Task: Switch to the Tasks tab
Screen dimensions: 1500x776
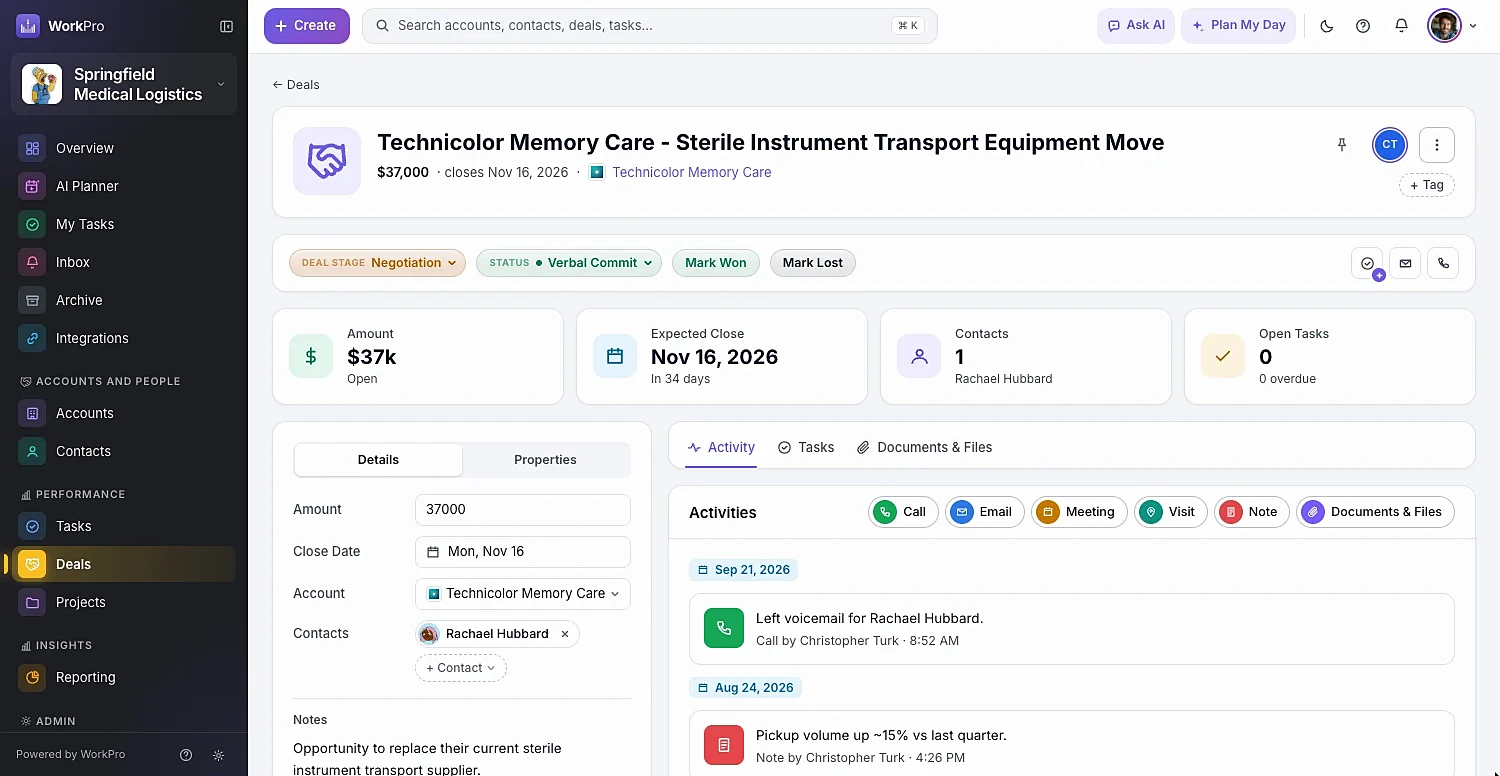Action: click(x=806, y=447)
